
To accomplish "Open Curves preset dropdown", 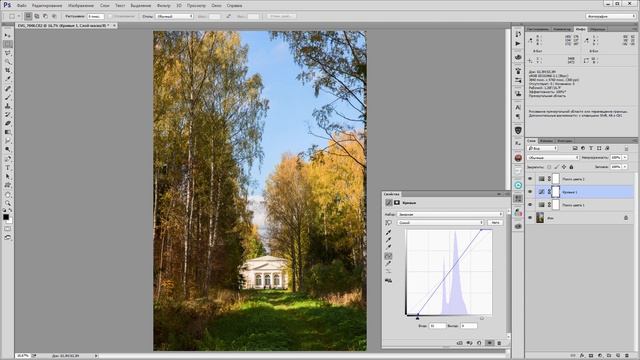I will click(x=450, y=214).
